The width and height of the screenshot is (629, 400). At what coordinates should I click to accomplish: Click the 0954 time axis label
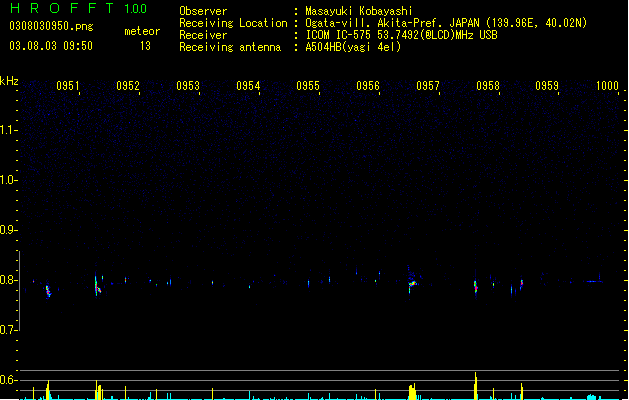pyautogui.click(x=248, y=86)
